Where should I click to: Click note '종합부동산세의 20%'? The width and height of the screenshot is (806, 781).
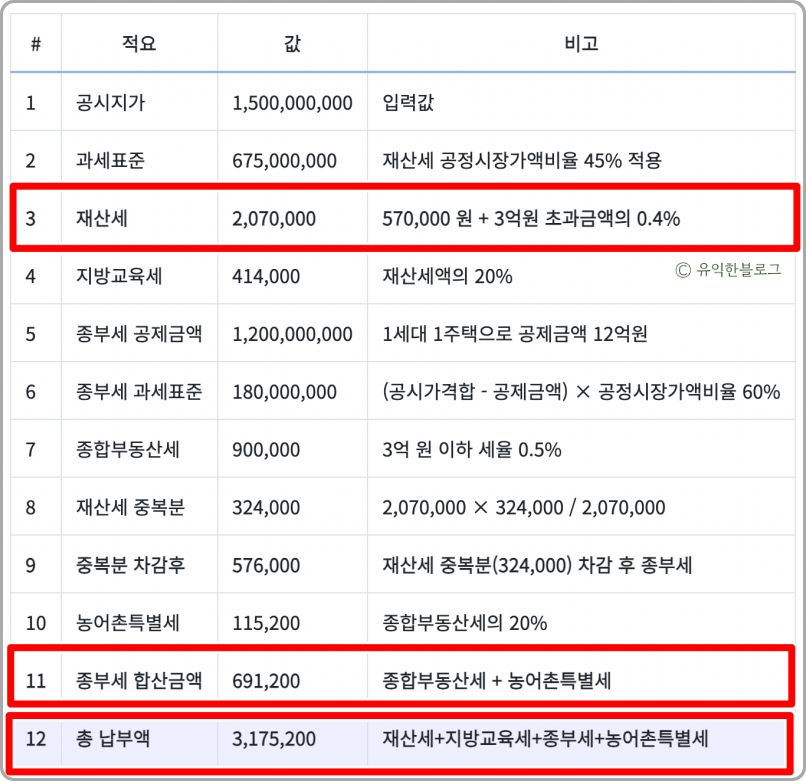tap(465, 623)
